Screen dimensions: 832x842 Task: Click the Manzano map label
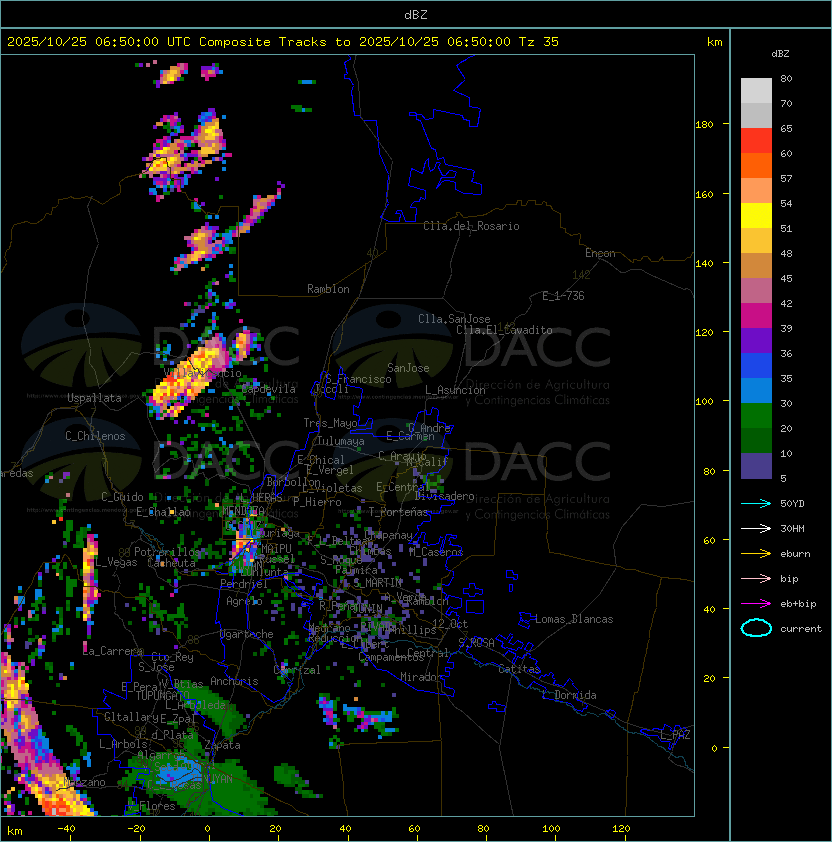84,782
